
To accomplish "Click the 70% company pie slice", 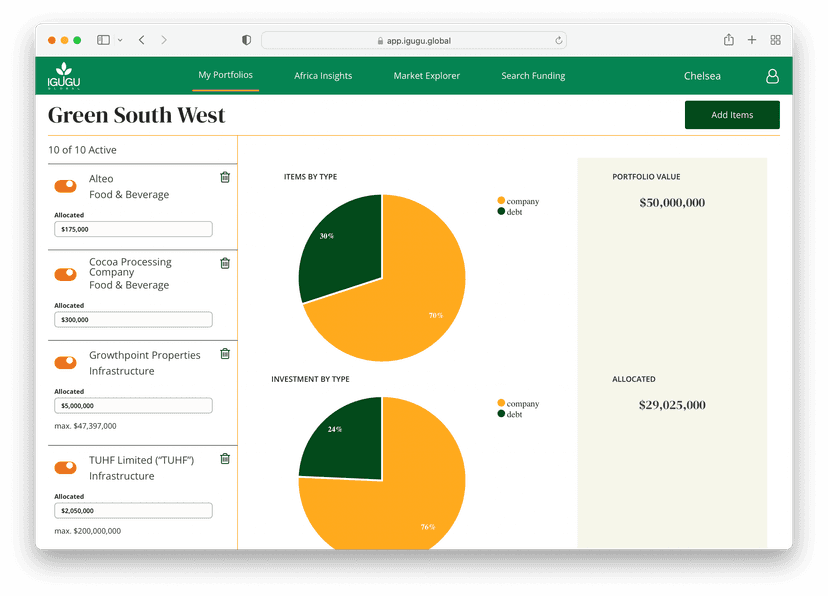I will coord(412,296).
